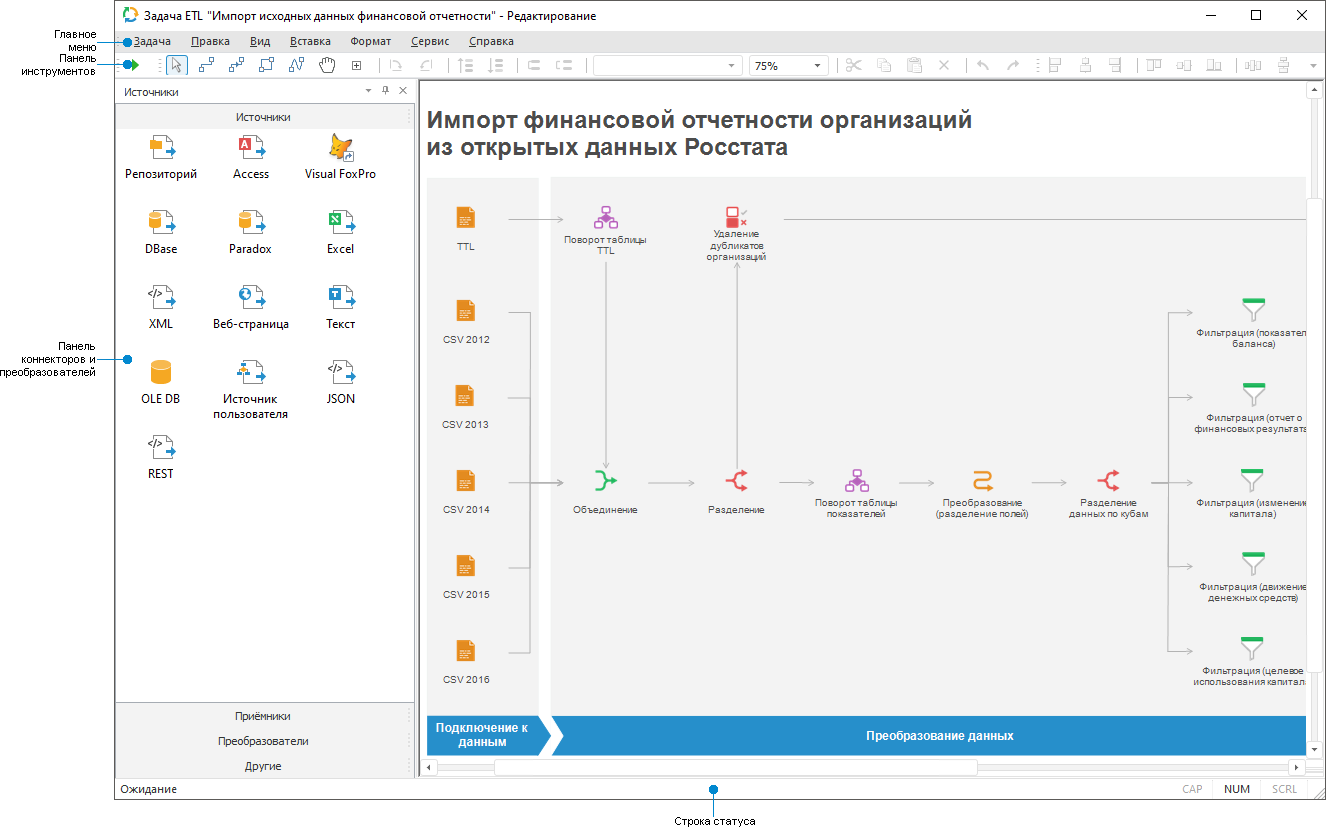
Task: Expand the toolbar overflow arrow on the right
Action: pyautogui.click(x=1313, y=64)
